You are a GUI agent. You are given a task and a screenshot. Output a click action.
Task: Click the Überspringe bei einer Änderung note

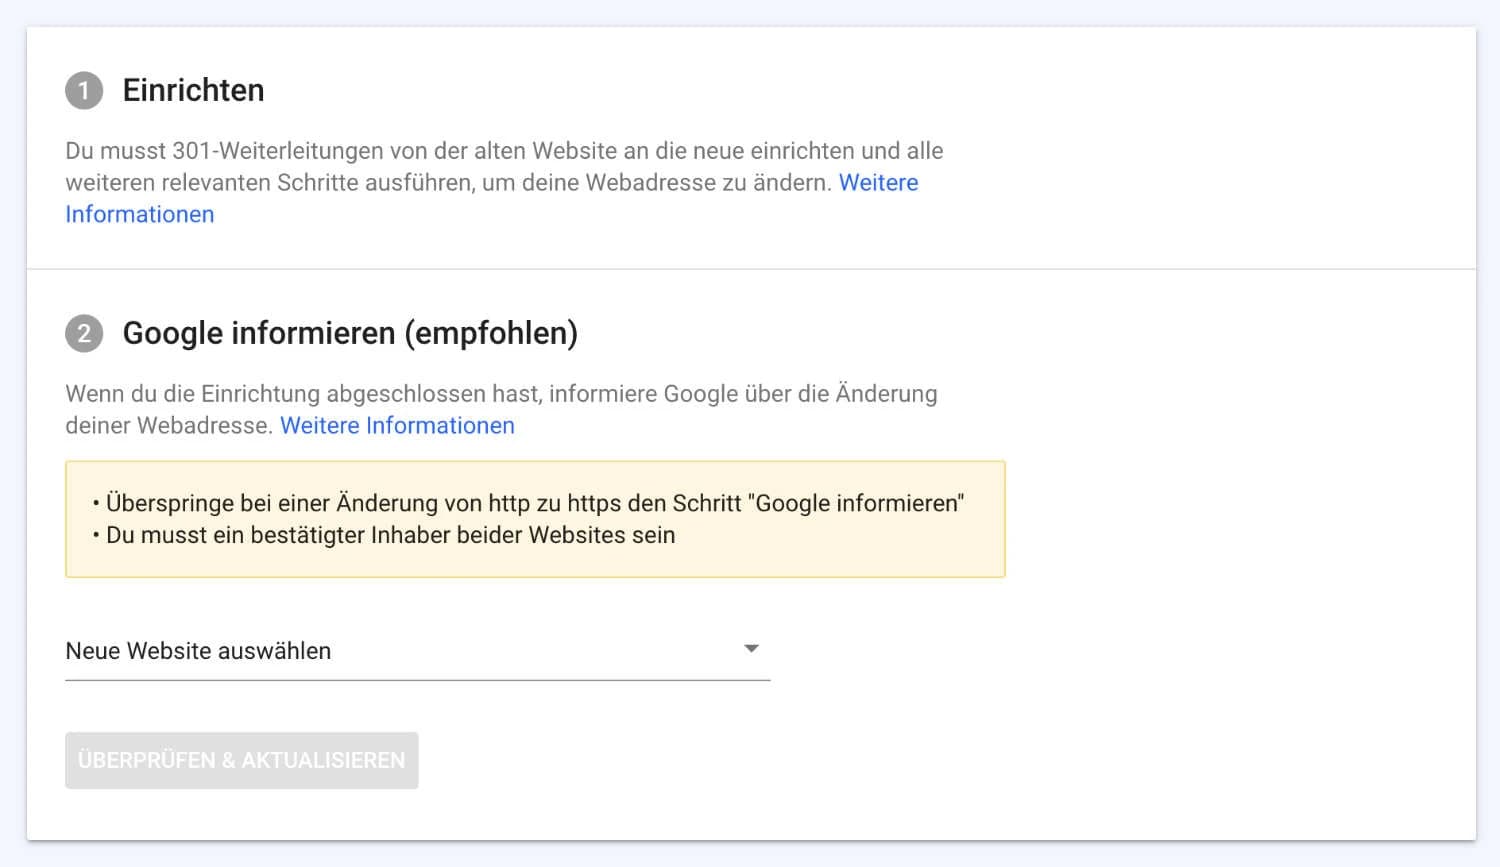[x=535, y=503]
